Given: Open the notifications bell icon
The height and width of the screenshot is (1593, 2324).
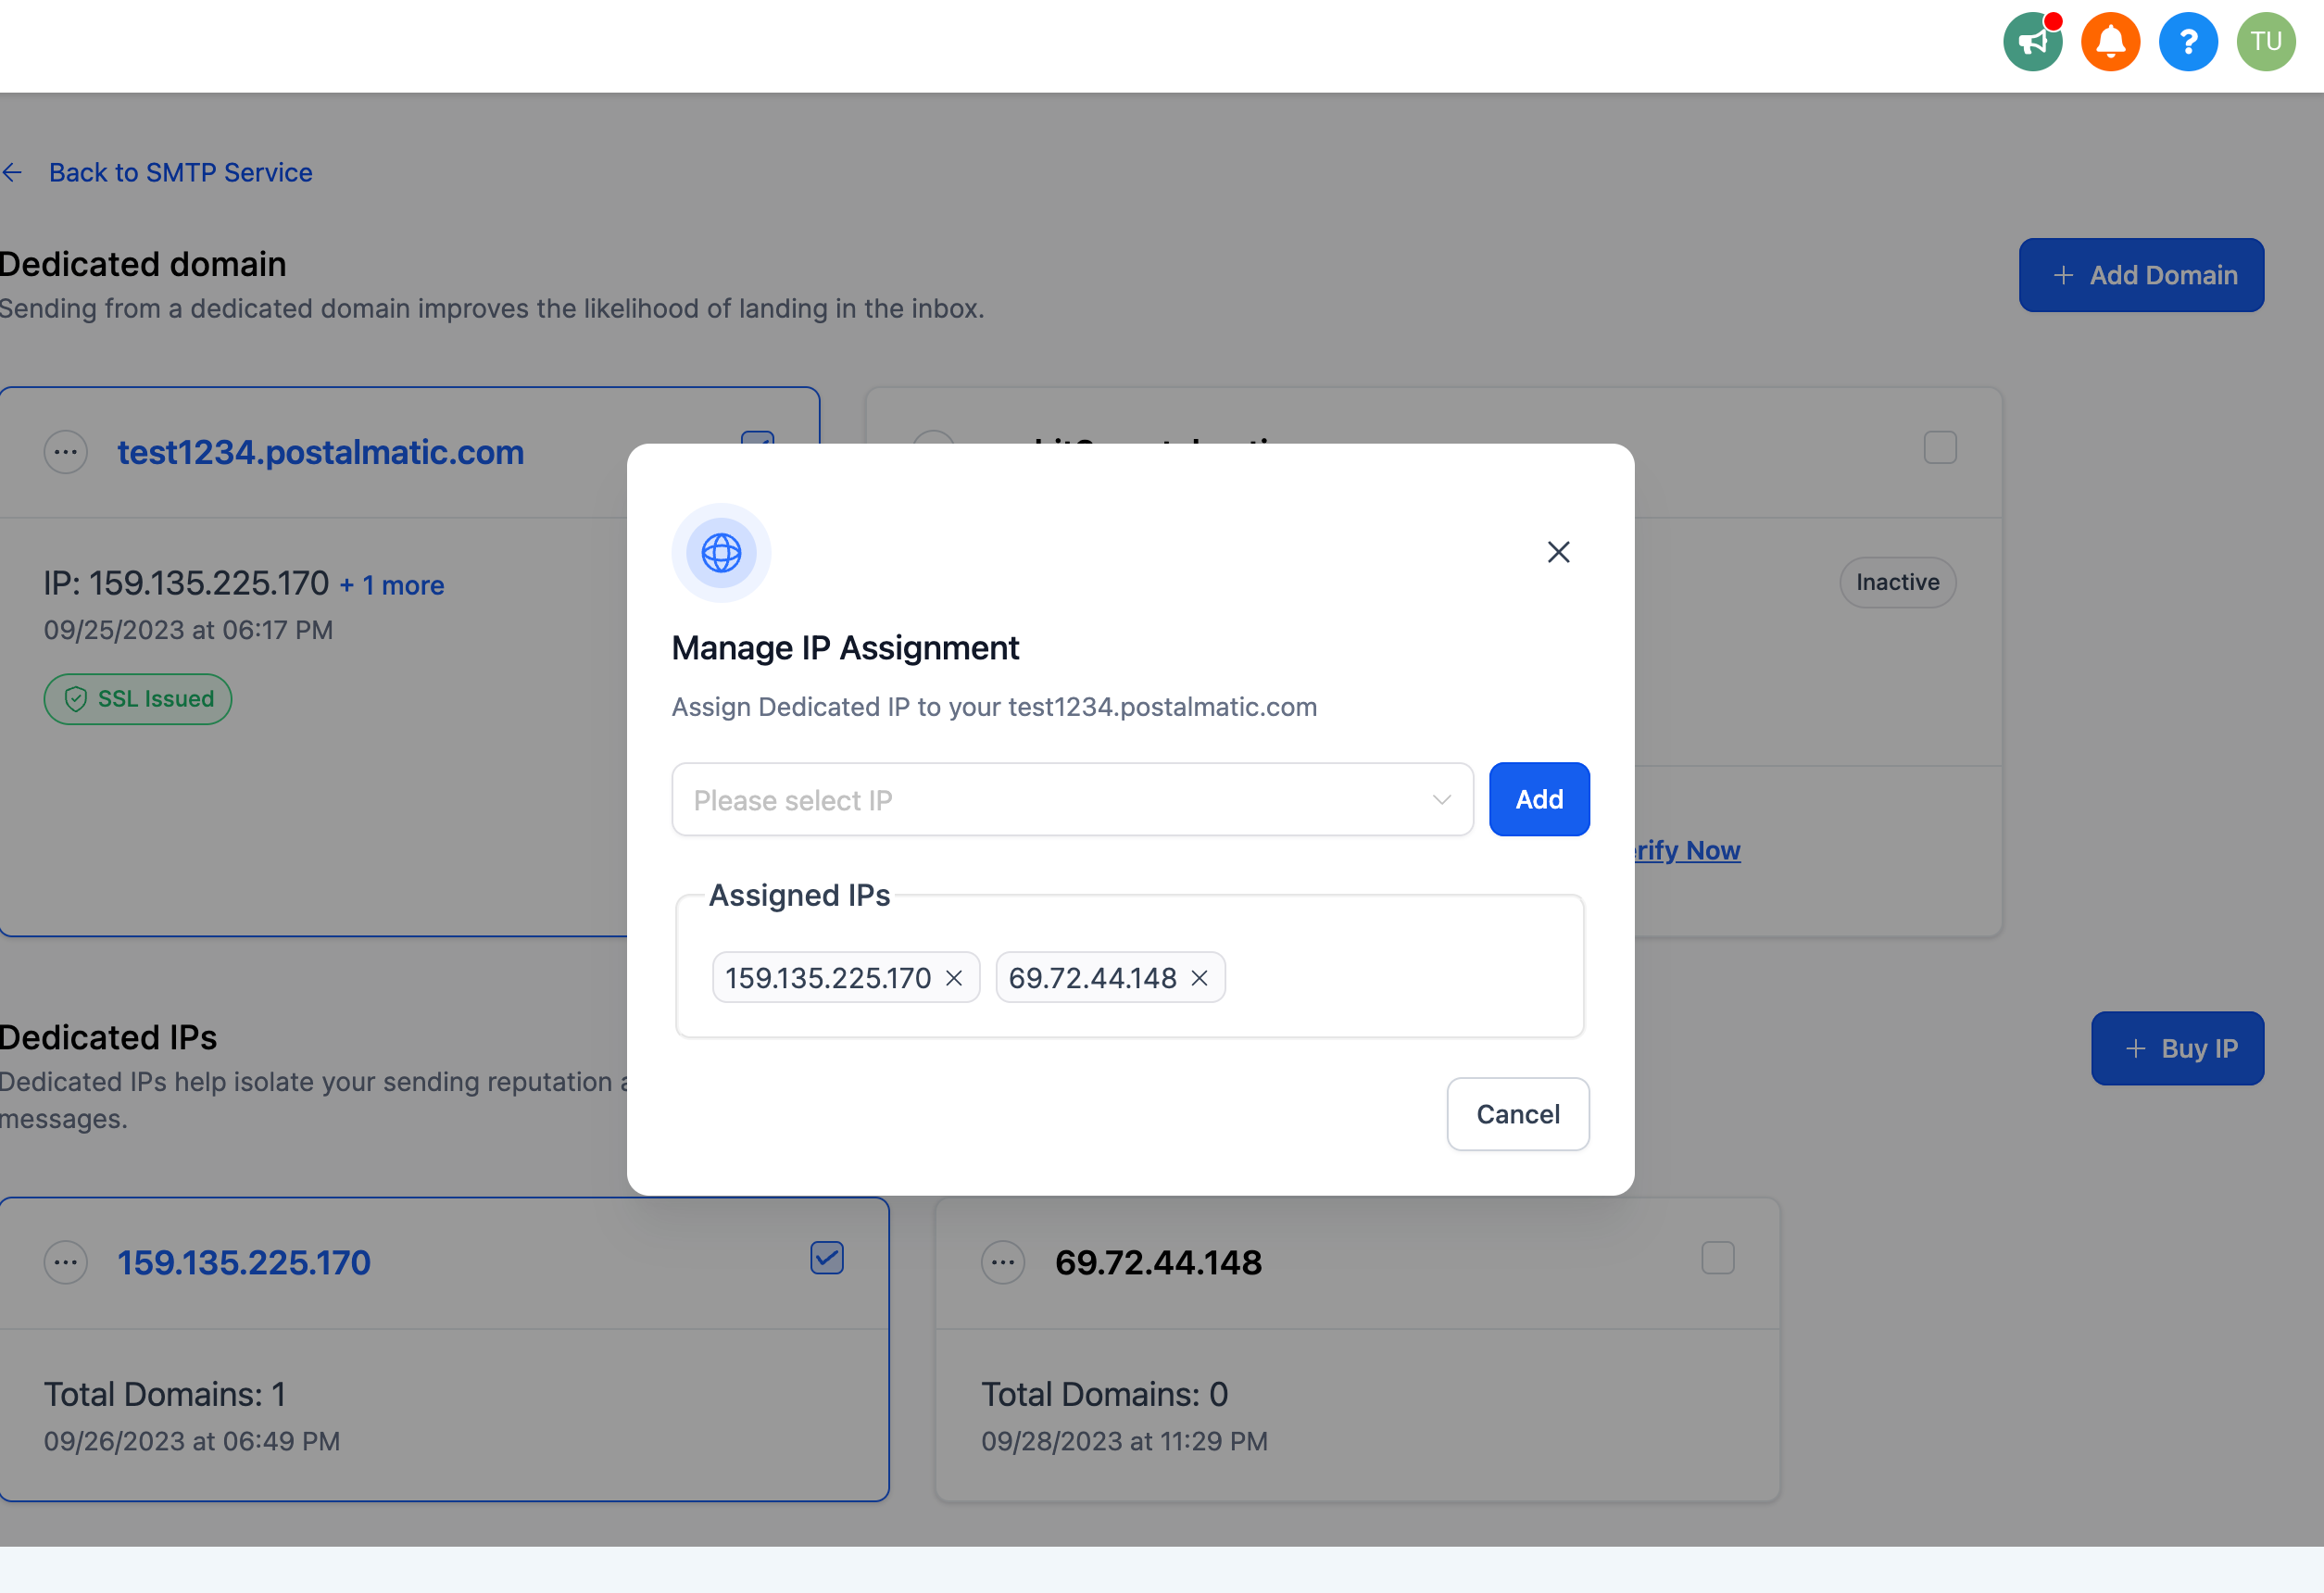Looking at the screenshot, I should coord(2110,42).
